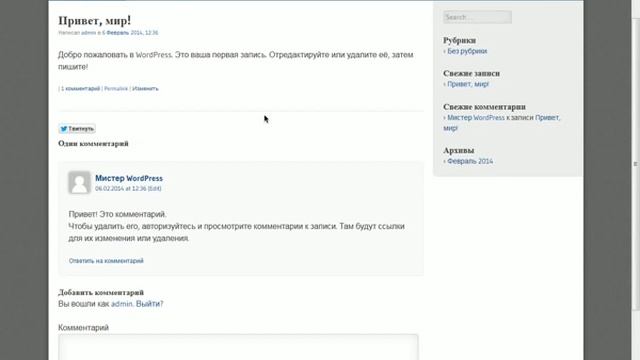Screen dimensions: 640x360
Task: Click the 'Свежие записи' sidebar heading
Action: [471, 73]
